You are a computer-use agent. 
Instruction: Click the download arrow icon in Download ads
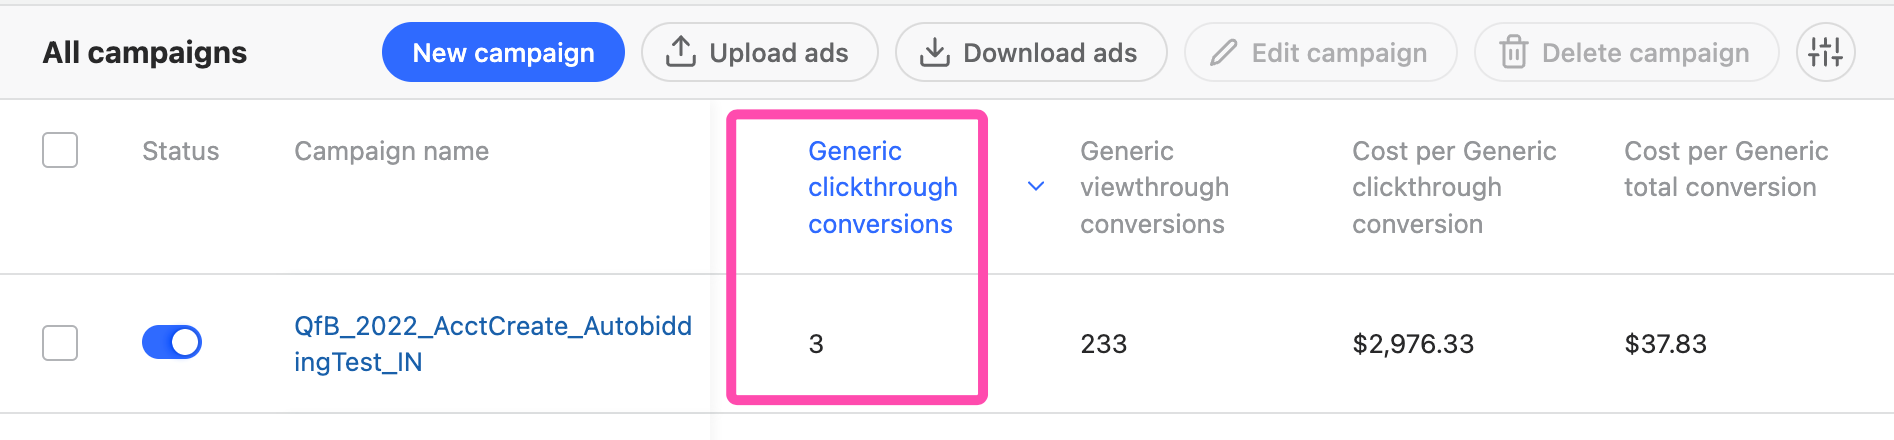click(x=935, y=52)
